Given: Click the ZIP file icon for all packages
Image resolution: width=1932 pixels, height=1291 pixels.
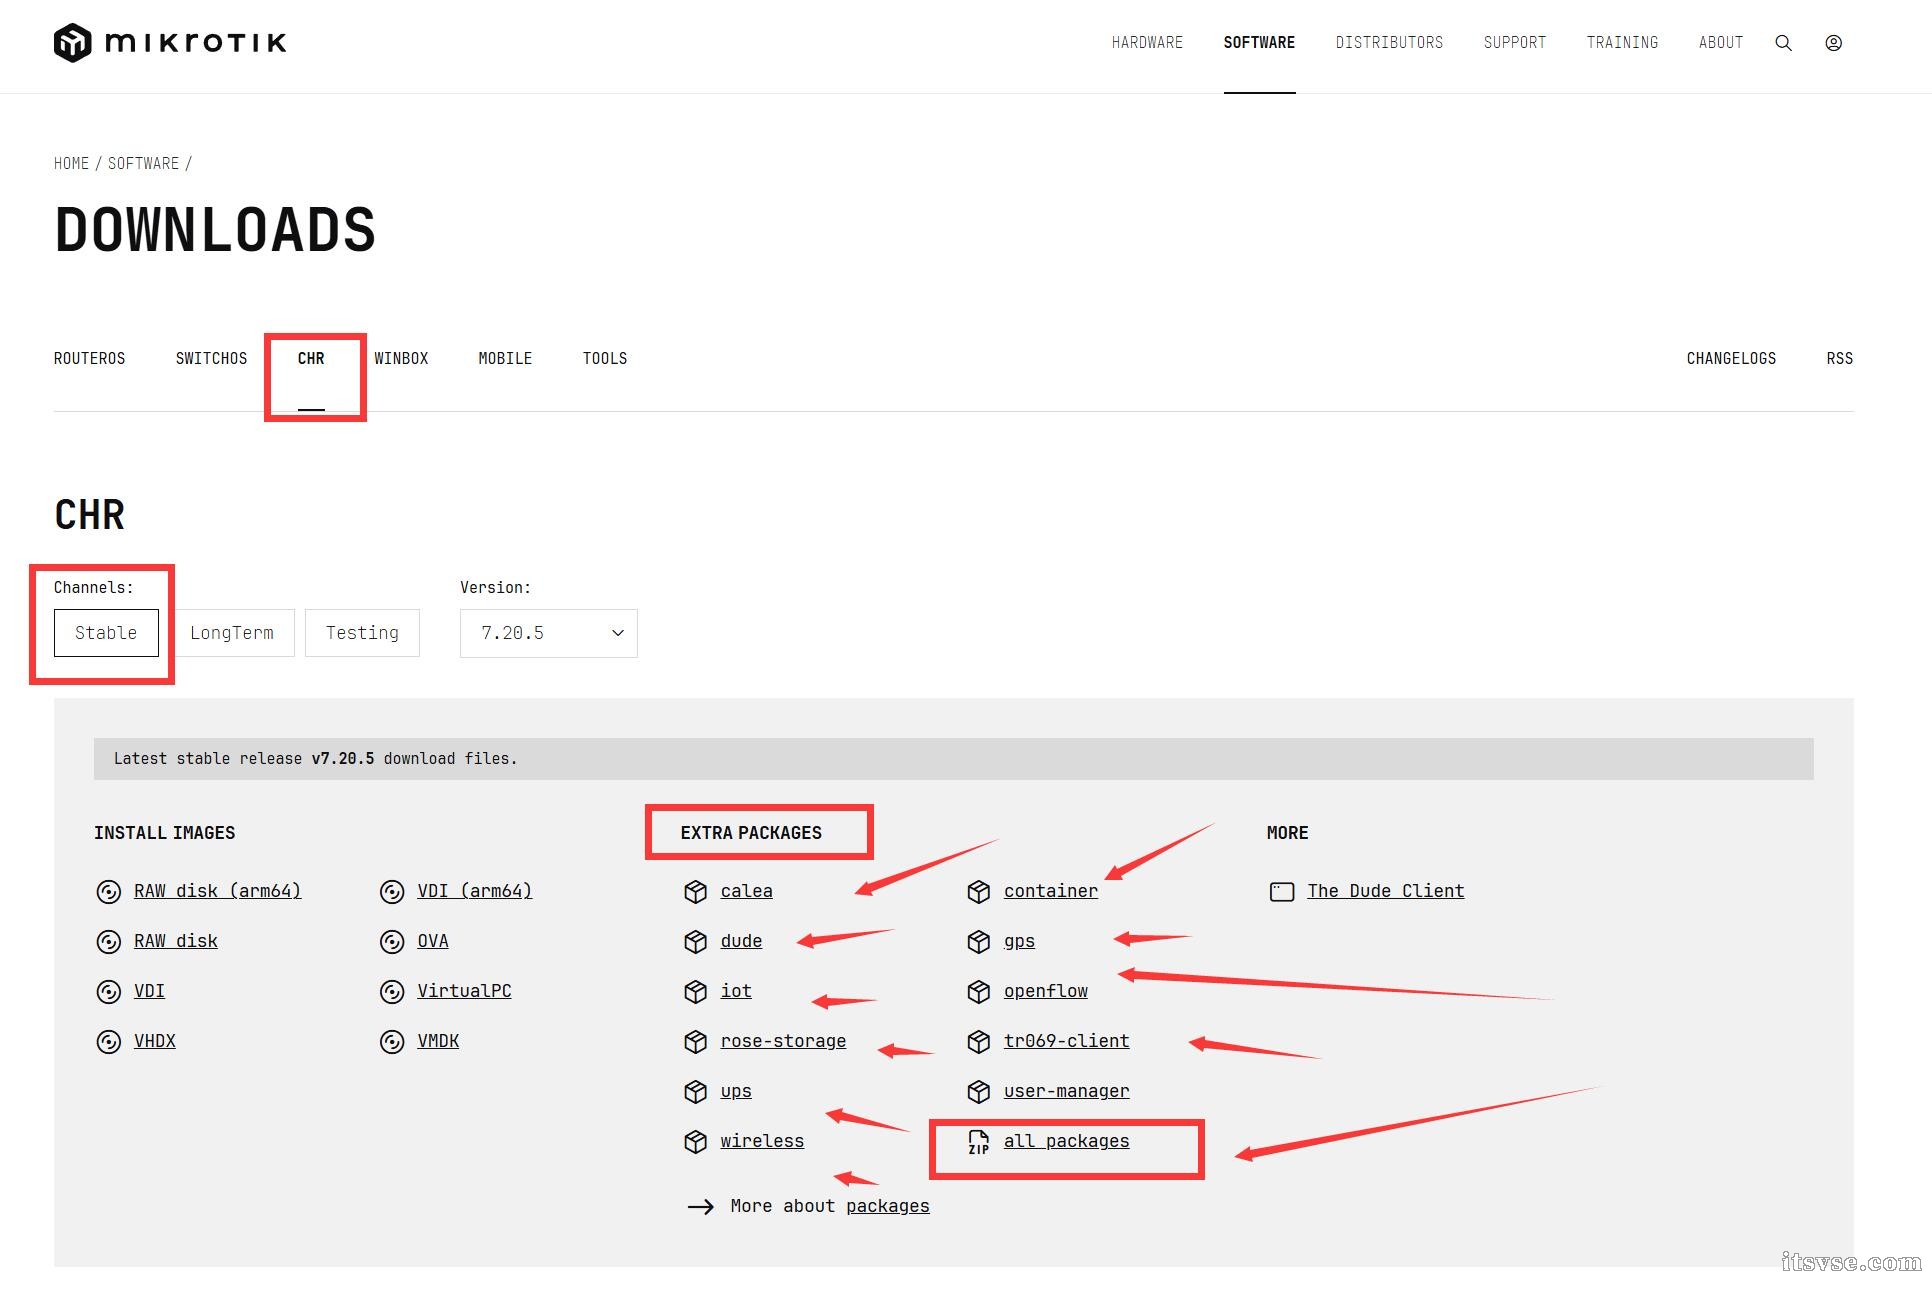Looking at the screenshot, I should pos(978,1142).
